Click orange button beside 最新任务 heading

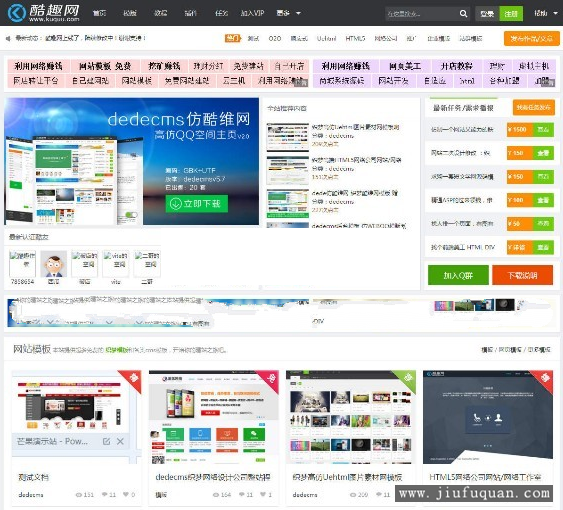click(534, 107)
